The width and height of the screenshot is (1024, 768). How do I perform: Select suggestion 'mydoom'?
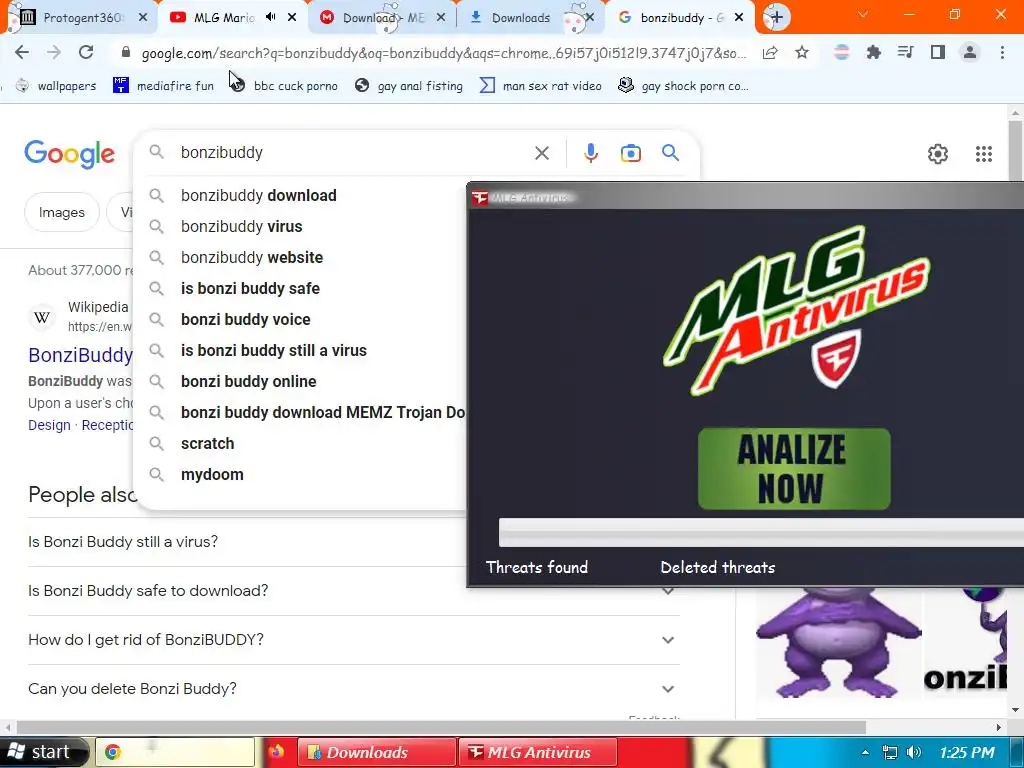(301, 475)
